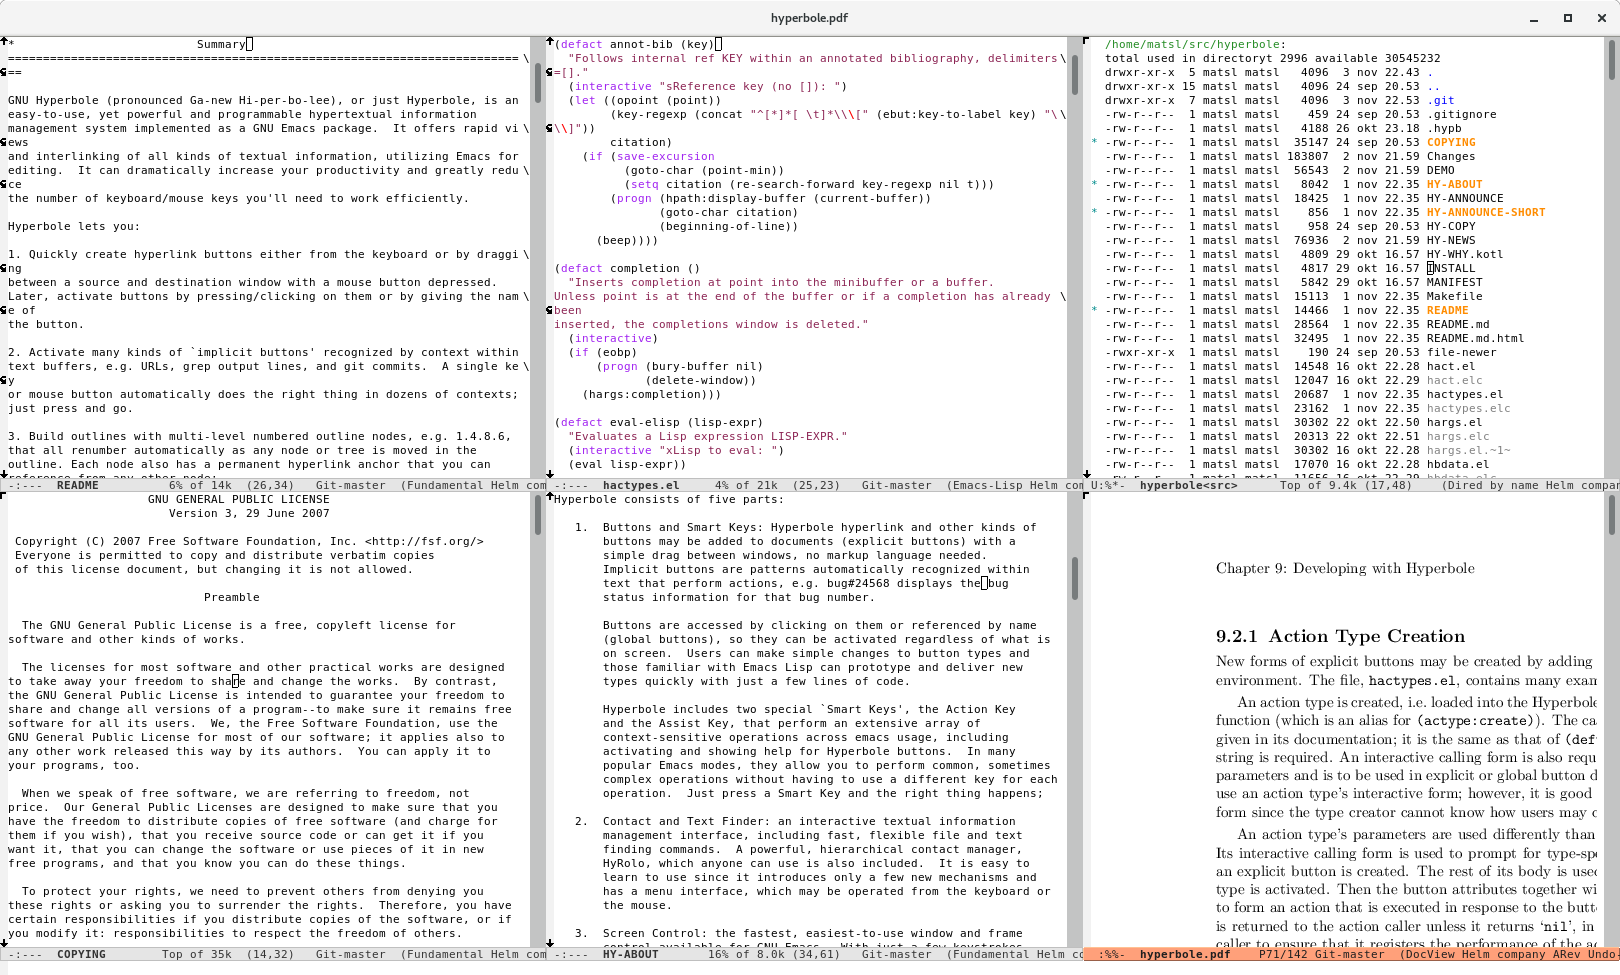The image size is (1620, 975).
Task: Click top fringe arrow in hactypes.el window
Action: pos(550,42)
